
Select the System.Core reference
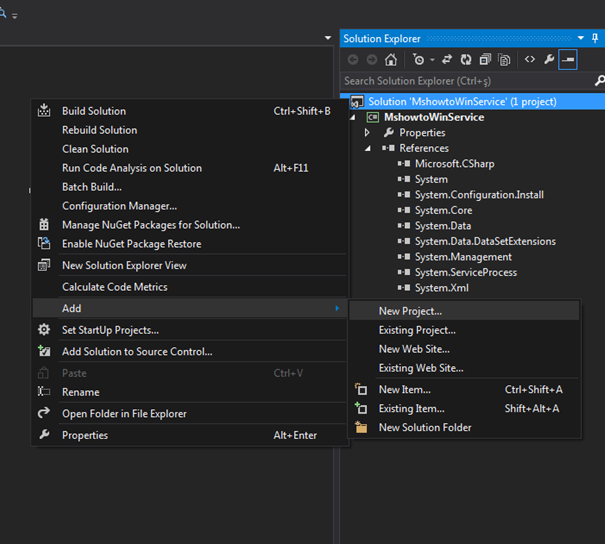tap(443, 210)
